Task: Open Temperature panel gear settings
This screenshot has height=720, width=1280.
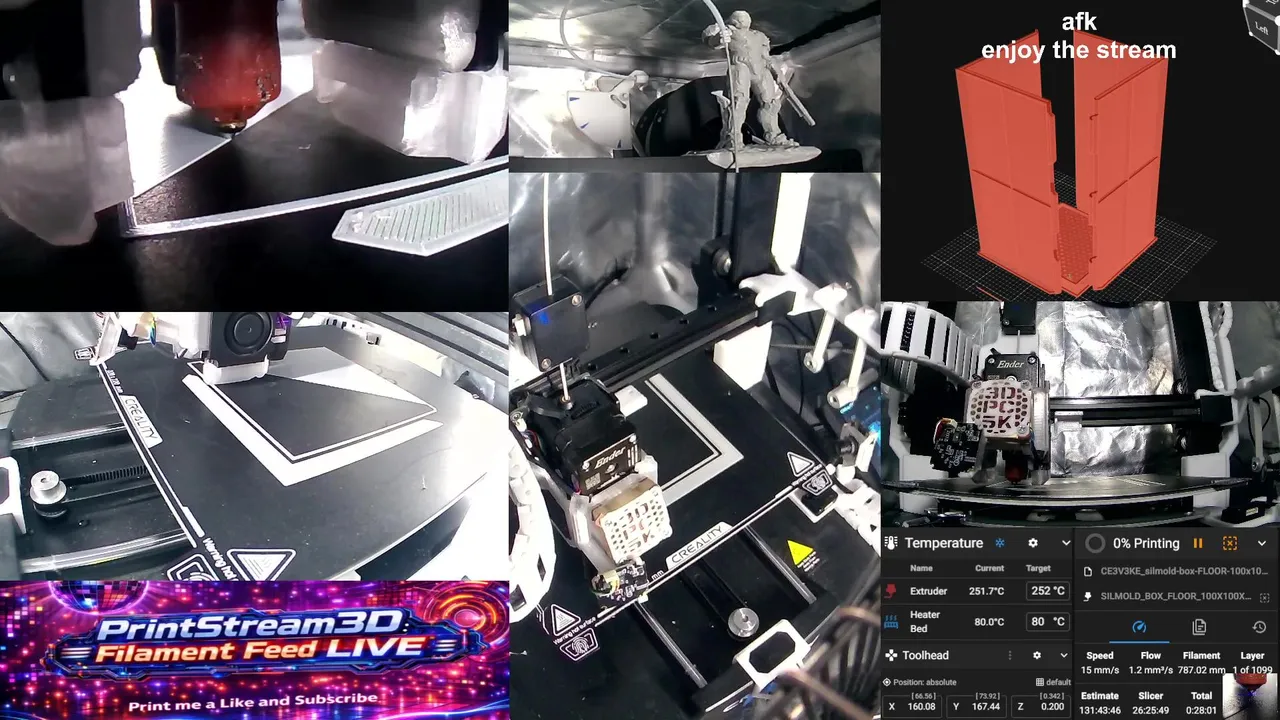Action: (x=1033, y=543)
